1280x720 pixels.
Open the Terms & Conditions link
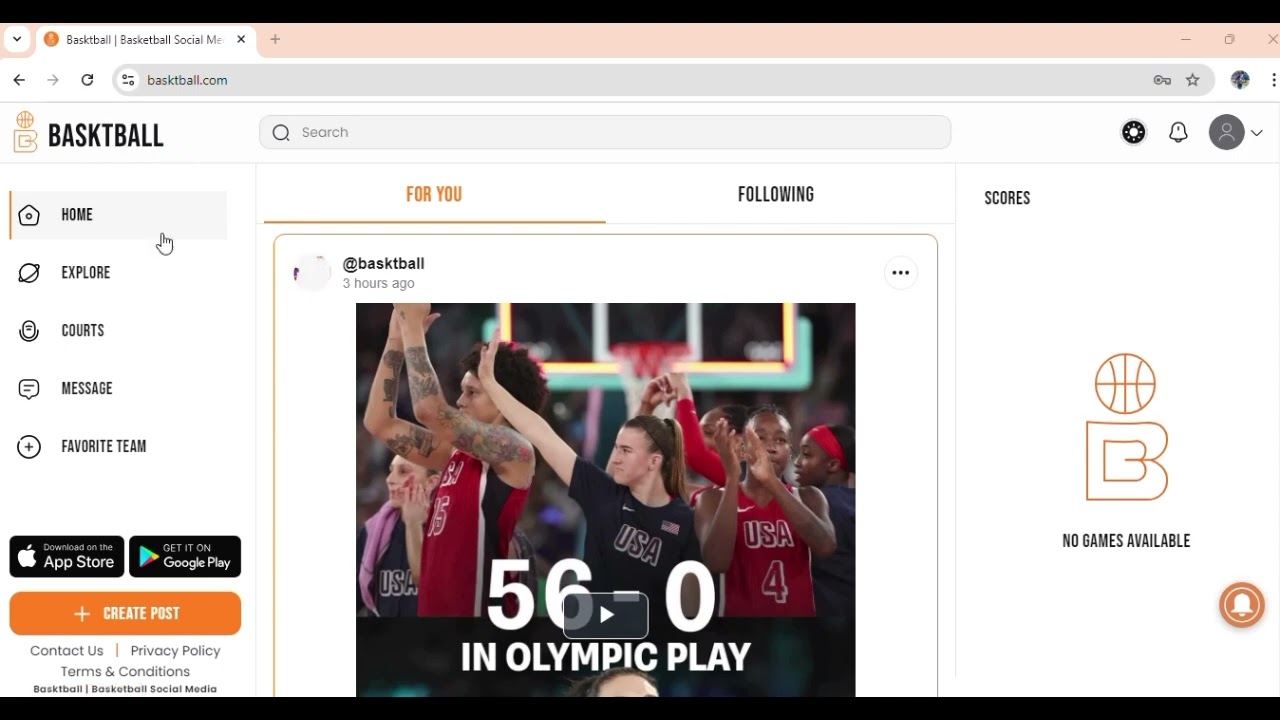pos(125,672)
